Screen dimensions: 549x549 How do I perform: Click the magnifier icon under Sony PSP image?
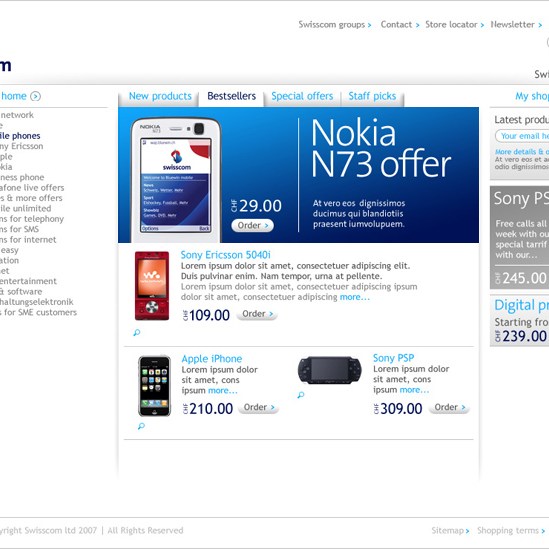(x=300, y=395)
